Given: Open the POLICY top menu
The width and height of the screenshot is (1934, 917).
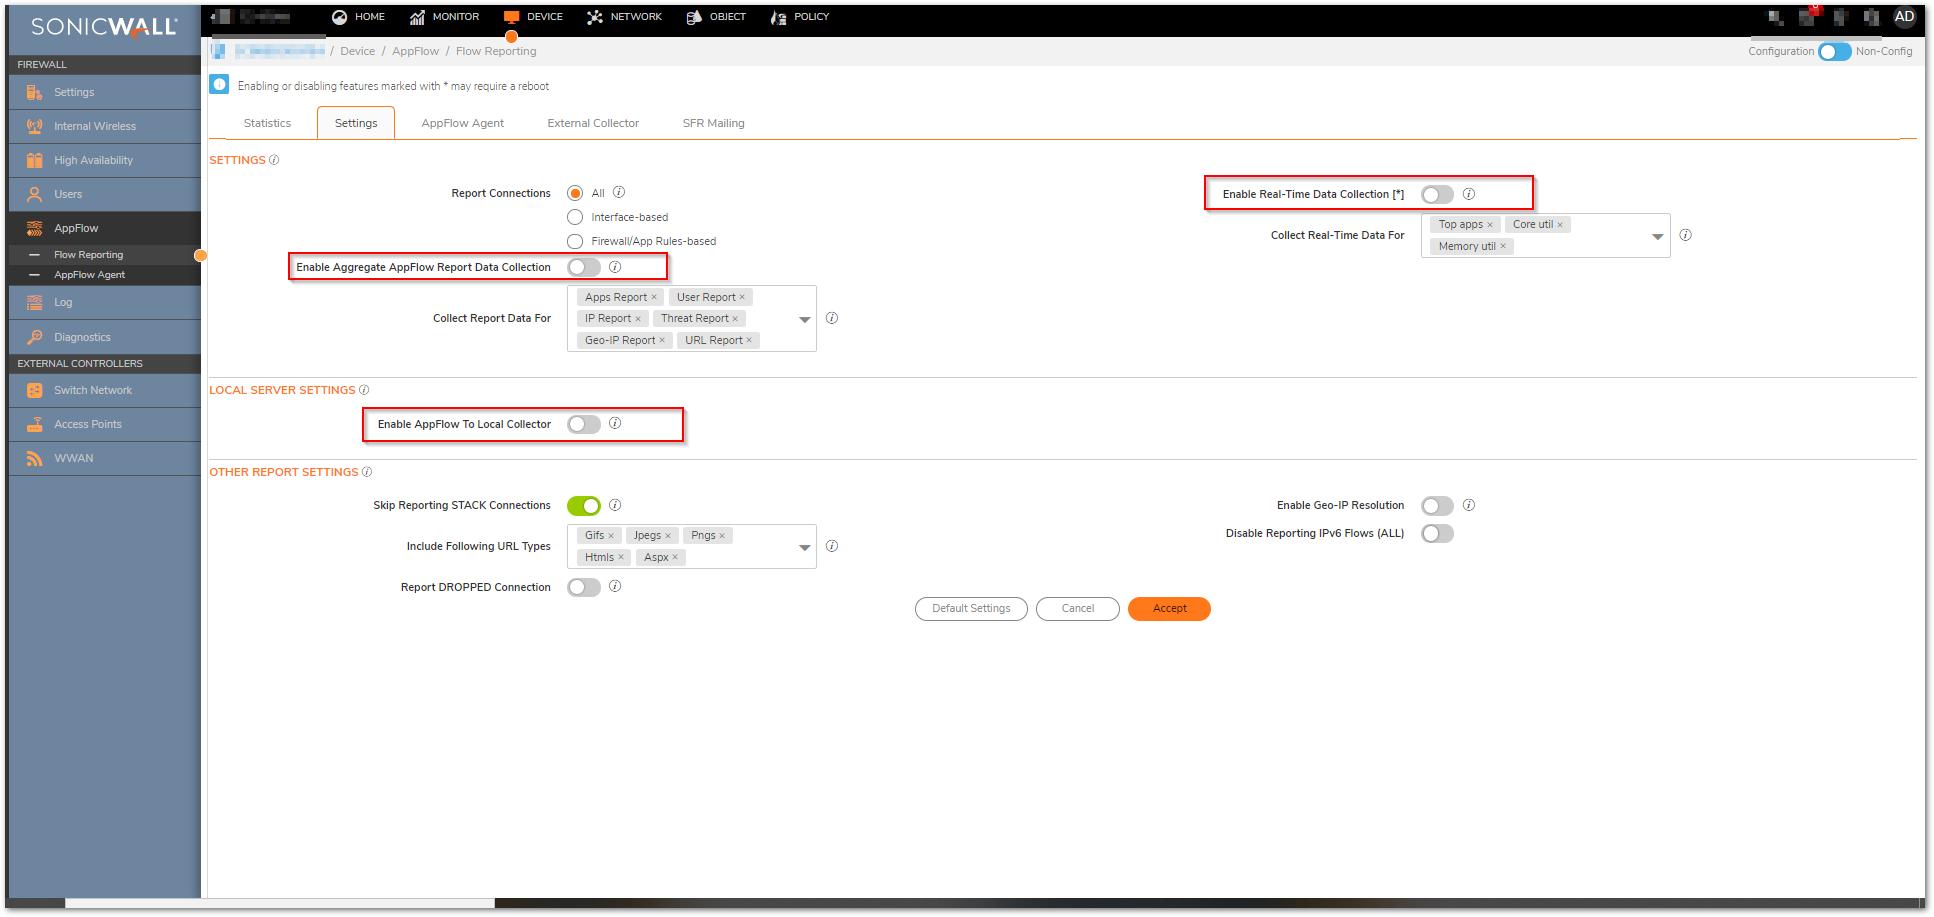Looking at the screenshot, I should pos(800,17).
